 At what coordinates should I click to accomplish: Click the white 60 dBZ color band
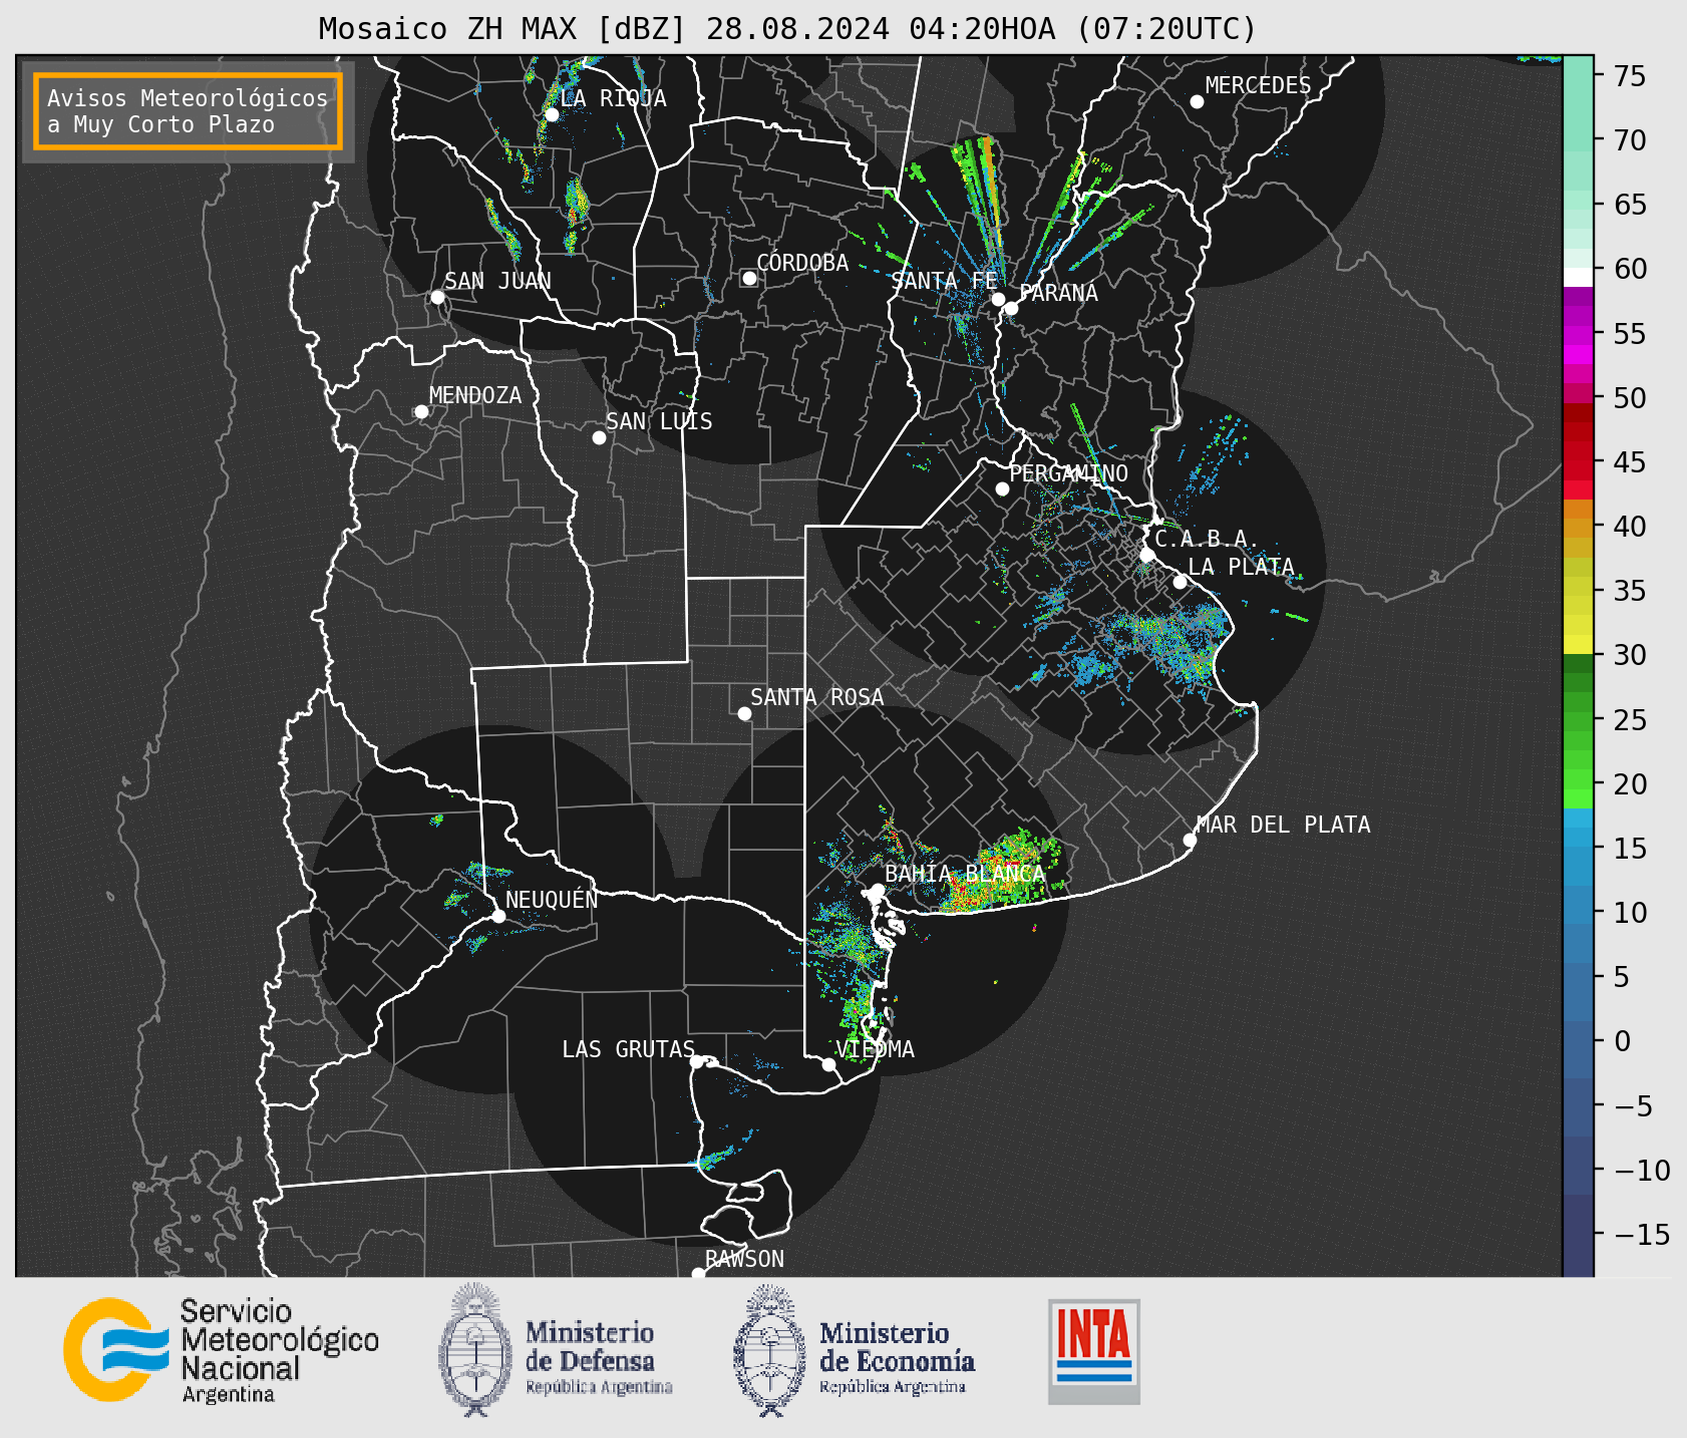pos(1578,277)
